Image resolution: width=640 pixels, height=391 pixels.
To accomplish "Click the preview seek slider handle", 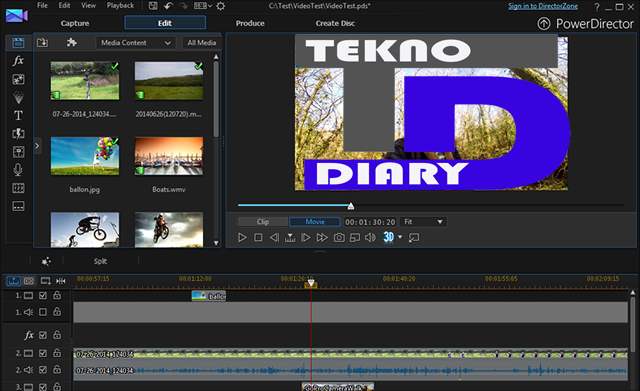I will coord(351,206).
